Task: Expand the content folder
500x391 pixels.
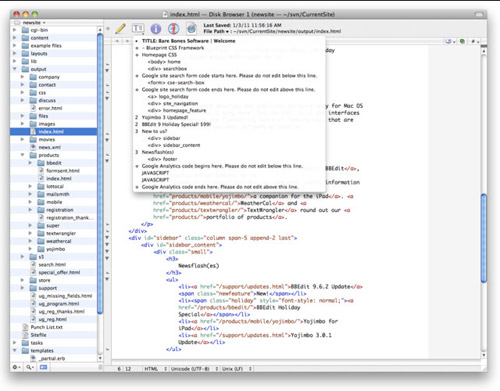Action: tap(15, 38)
